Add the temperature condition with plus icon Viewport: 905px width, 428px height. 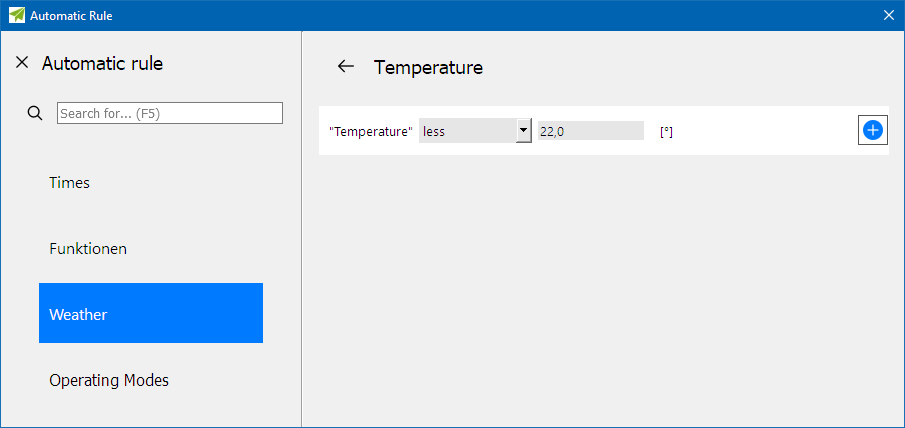(873, 131)
